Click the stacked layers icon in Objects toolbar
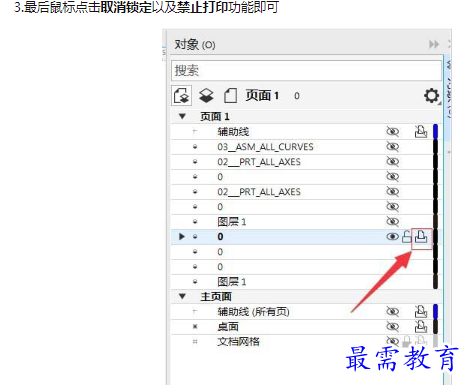 click(206, 96)
